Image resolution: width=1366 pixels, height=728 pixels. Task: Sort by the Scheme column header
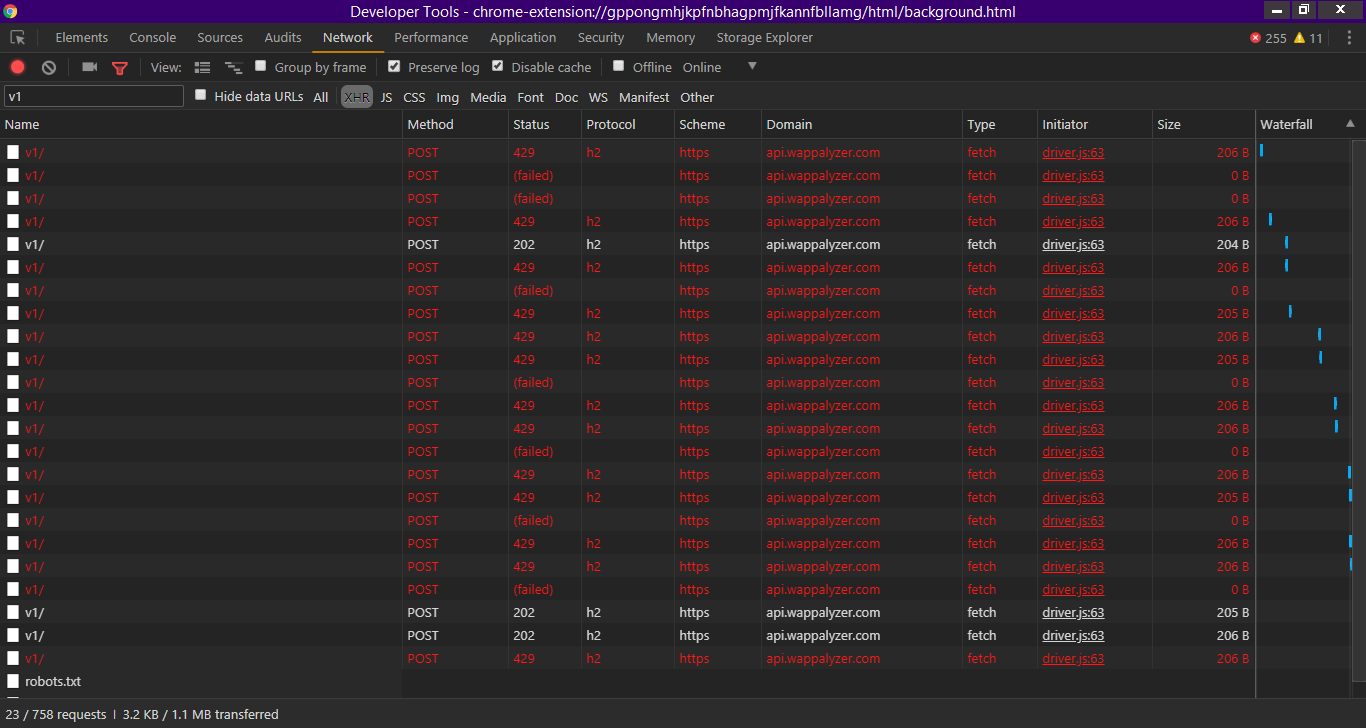(718, 124)
